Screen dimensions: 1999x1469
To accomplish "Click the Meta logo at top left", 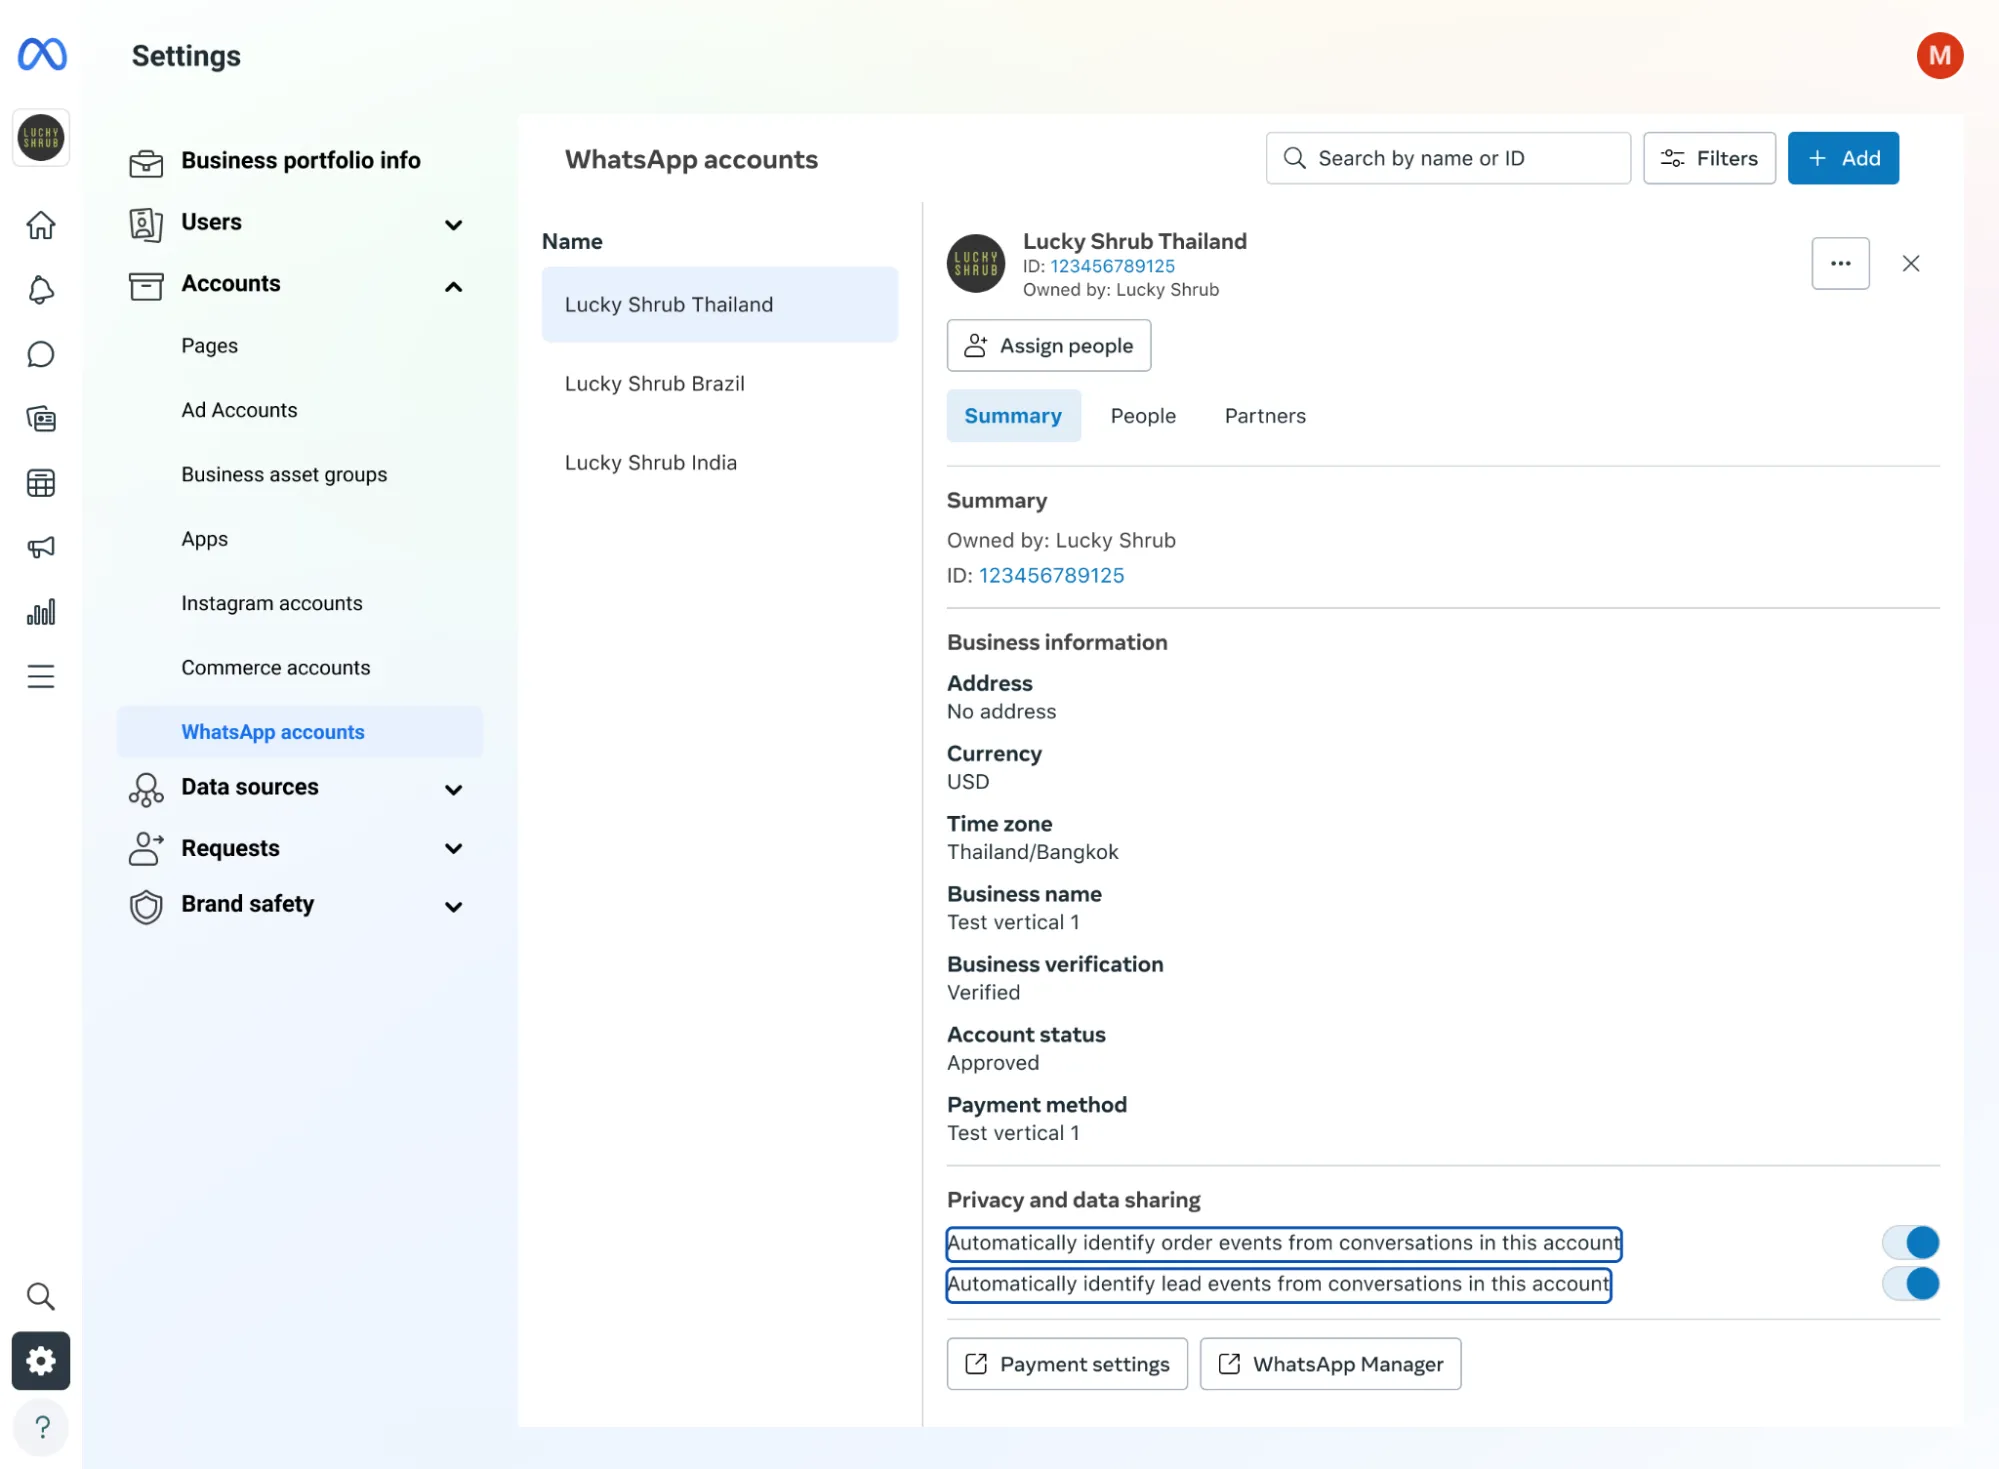I will pyautogui.click(x=41, y=55).
